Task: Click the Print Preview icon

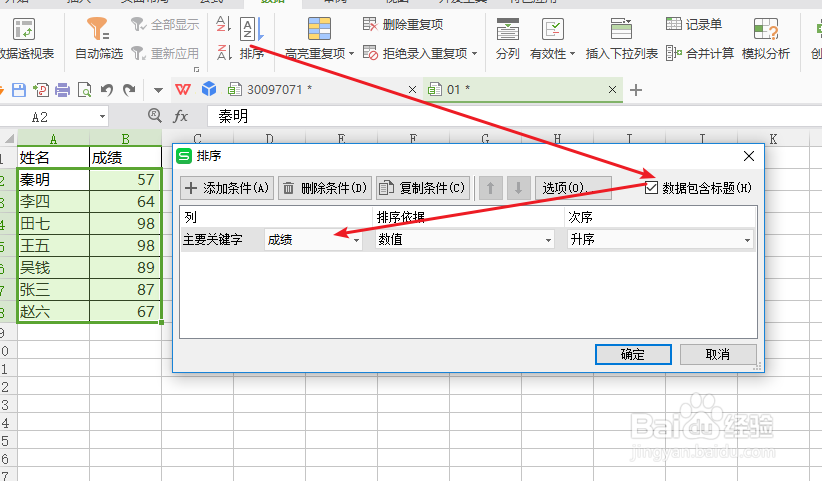Action: 84,90
